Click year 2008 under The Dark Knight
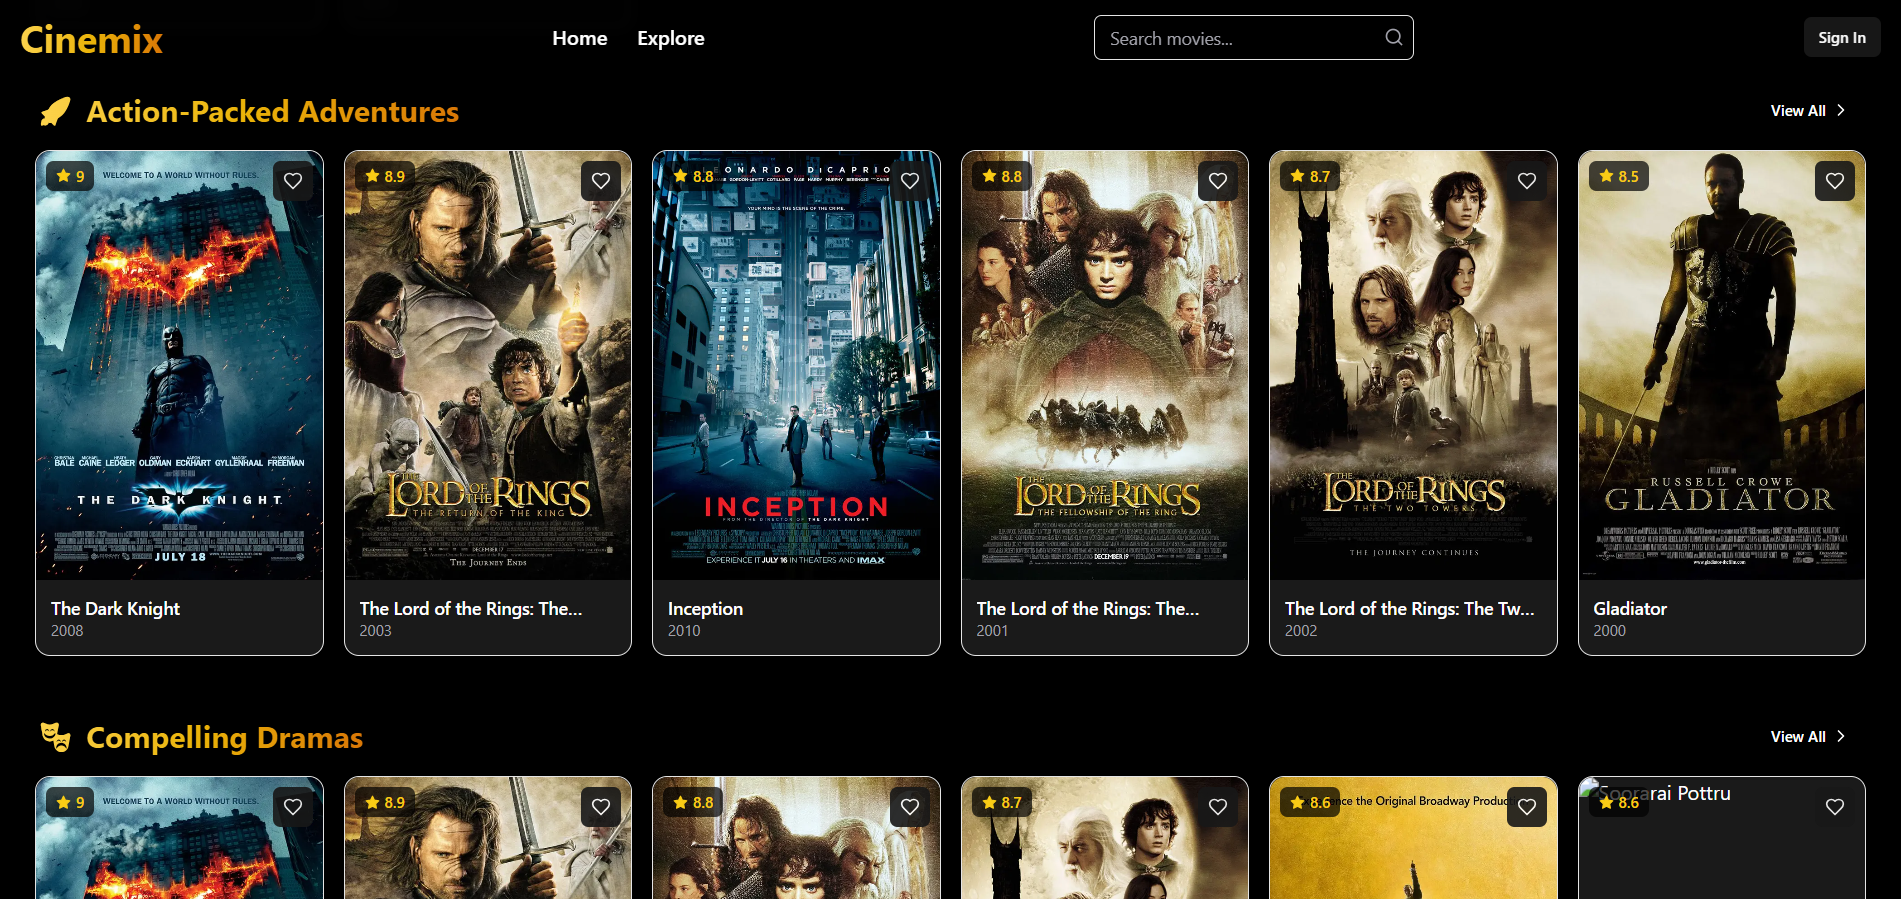The height and width of the screenshot is (899, 1901). click(x=67, y=631)
